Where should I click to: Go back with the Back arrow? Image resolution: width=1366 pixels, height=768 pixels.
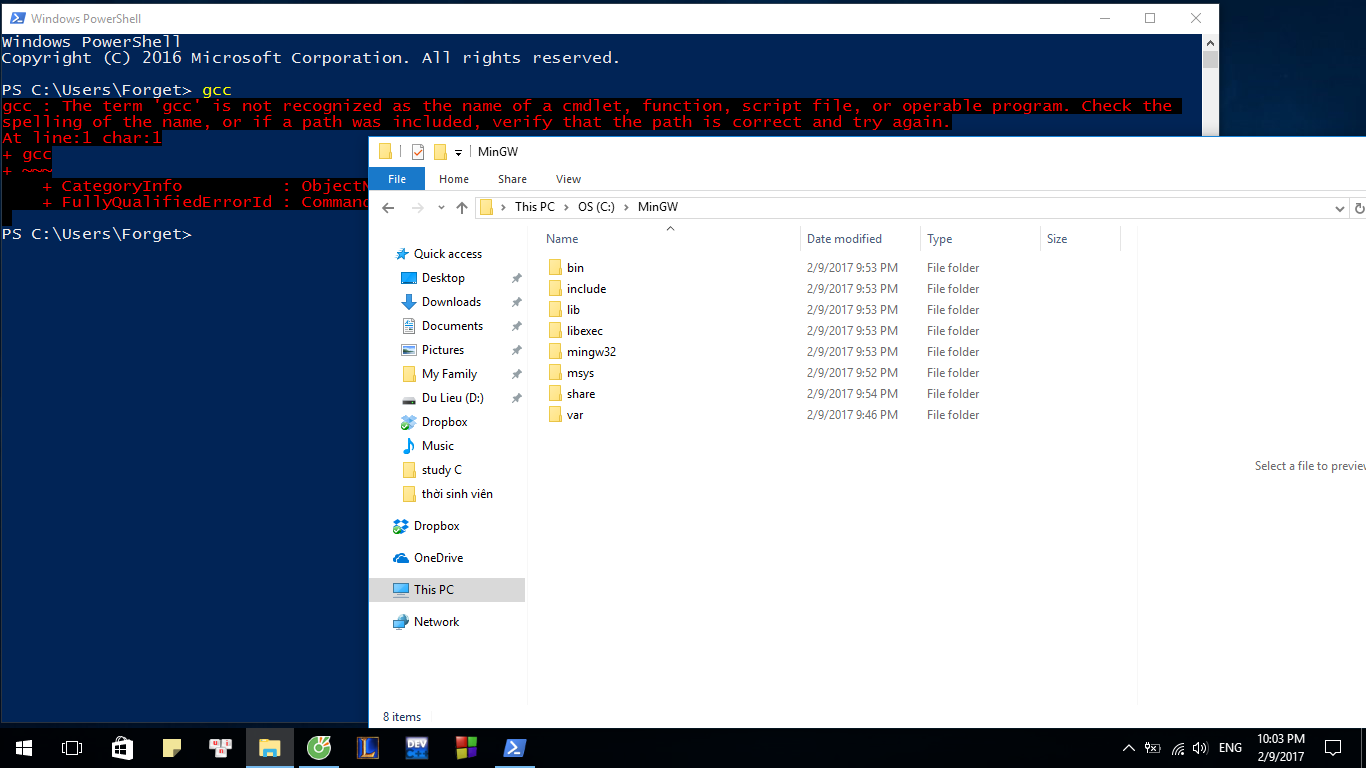click(389, 208)
